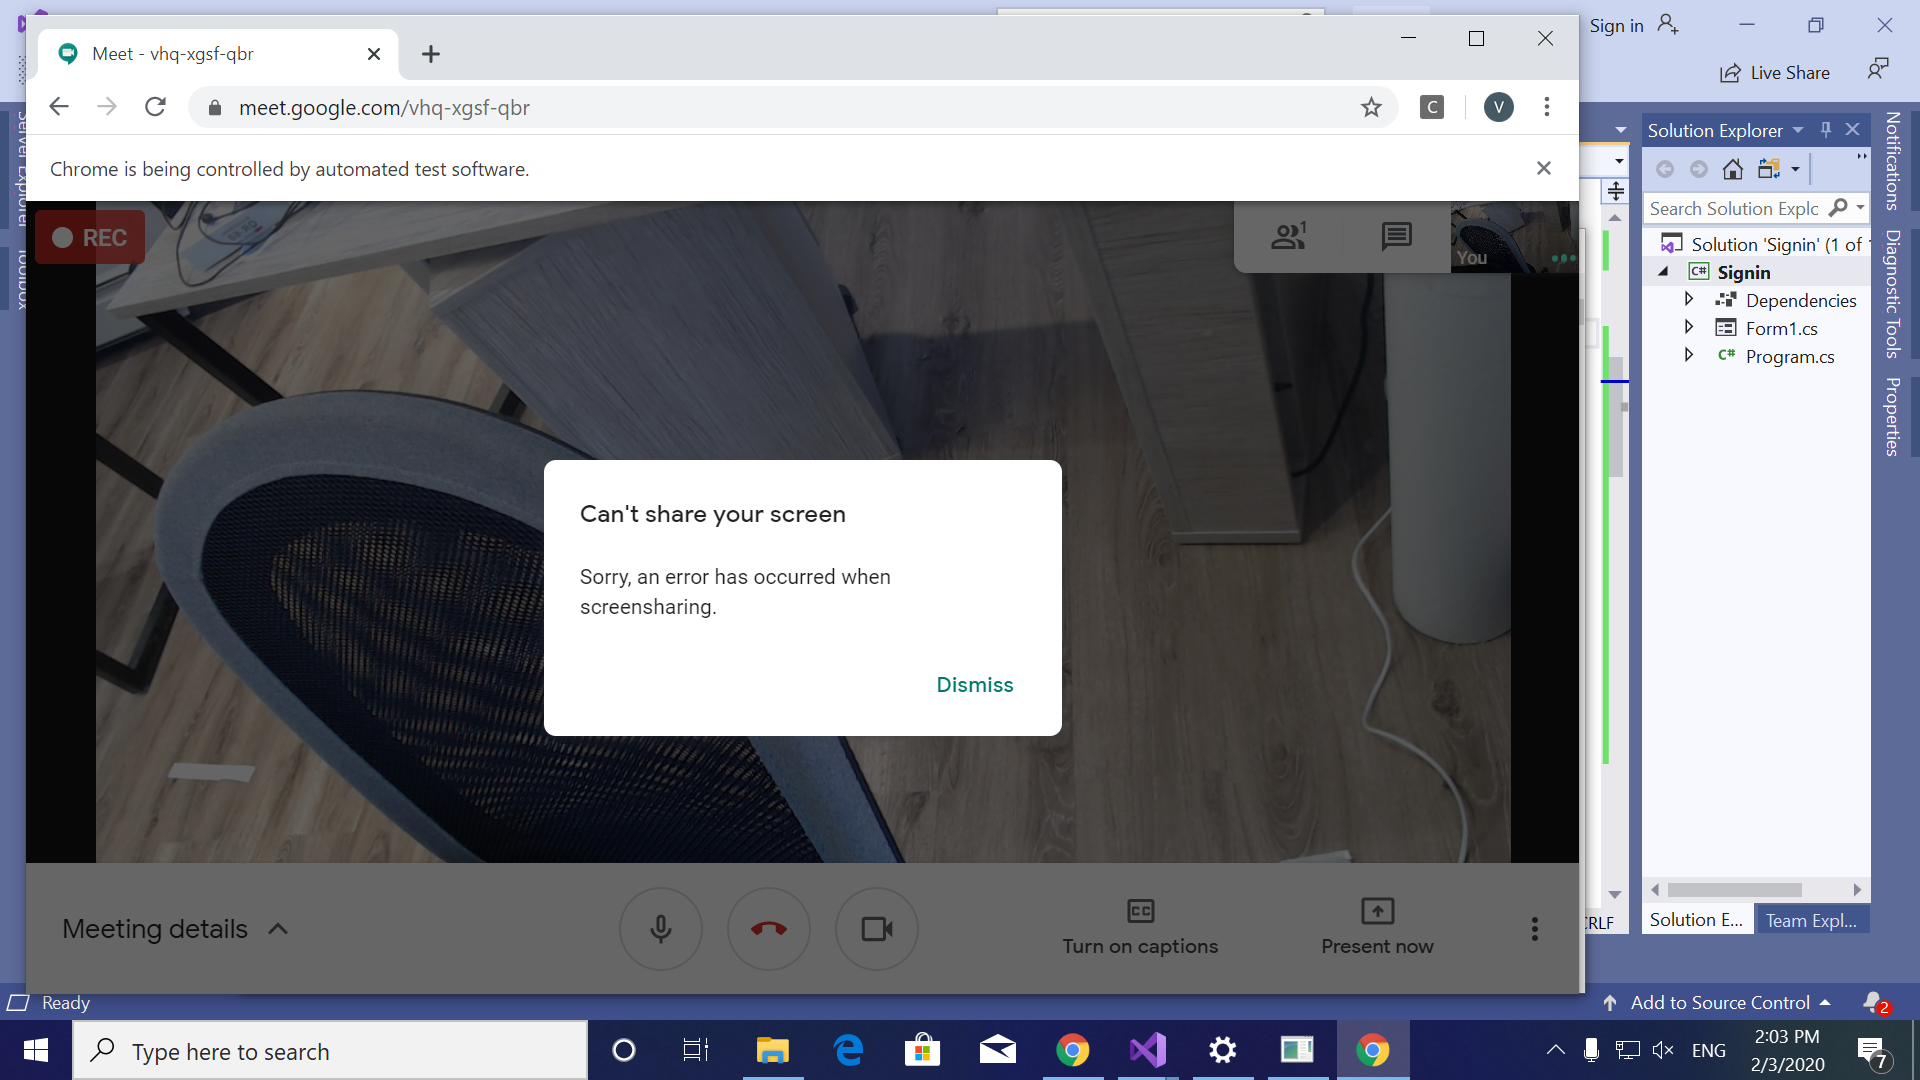This screenshot has height=1080, width=1920.
Task: Select the Signin project in Solution Explorer
Action: pyautogui.click(x=1743, y=272)
